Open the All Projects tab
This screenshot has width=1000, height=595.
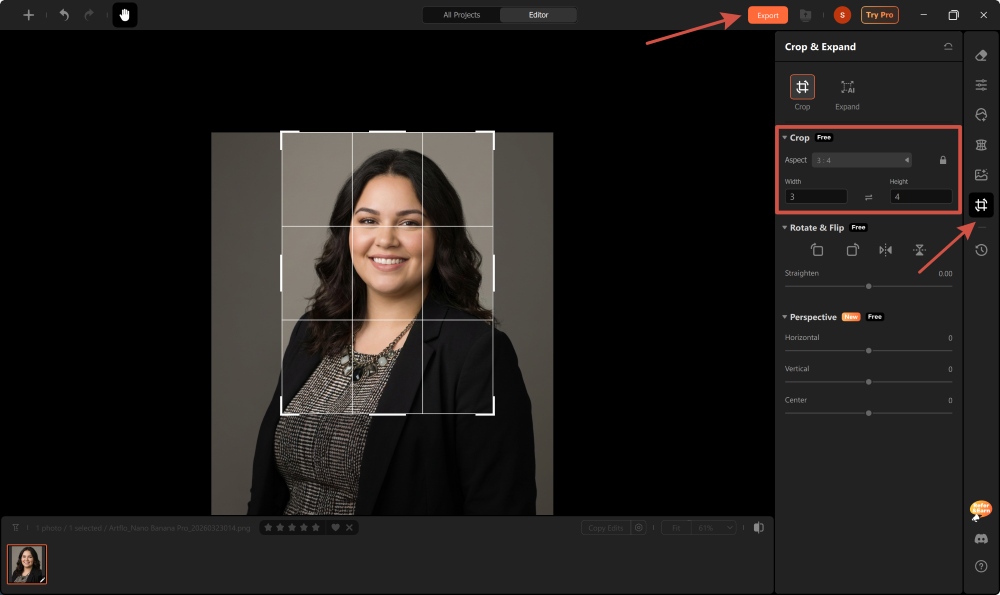pos(460,15)
